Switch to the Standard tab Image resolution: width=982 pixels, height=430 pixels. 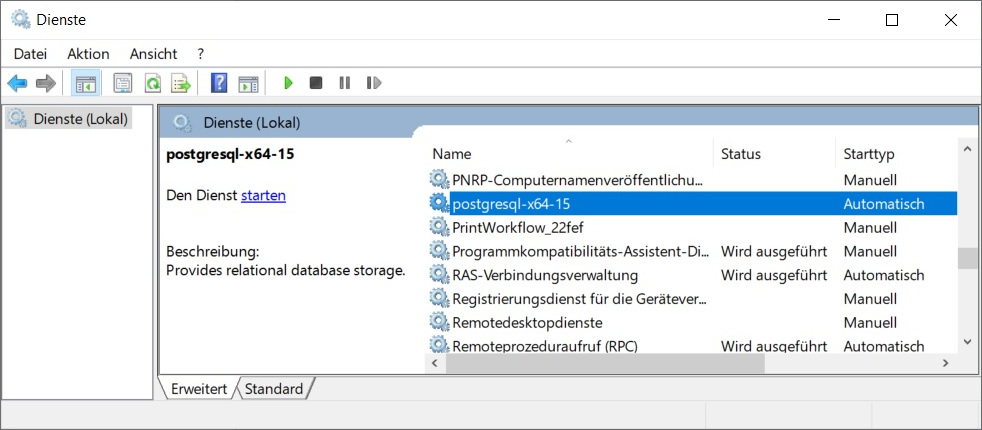click(x=274, y=389)
